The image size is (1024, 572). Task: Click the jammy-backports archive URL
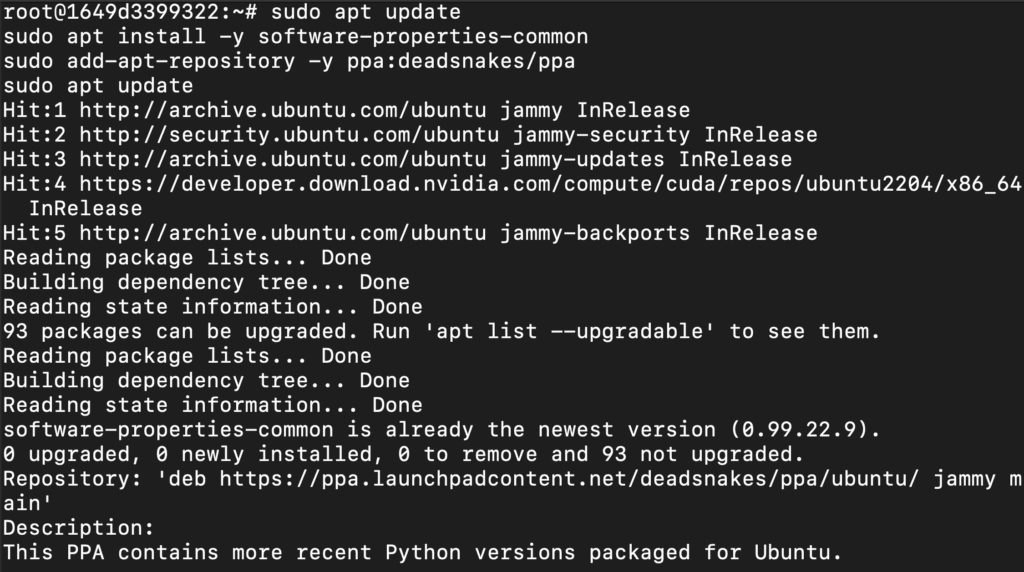283,233
